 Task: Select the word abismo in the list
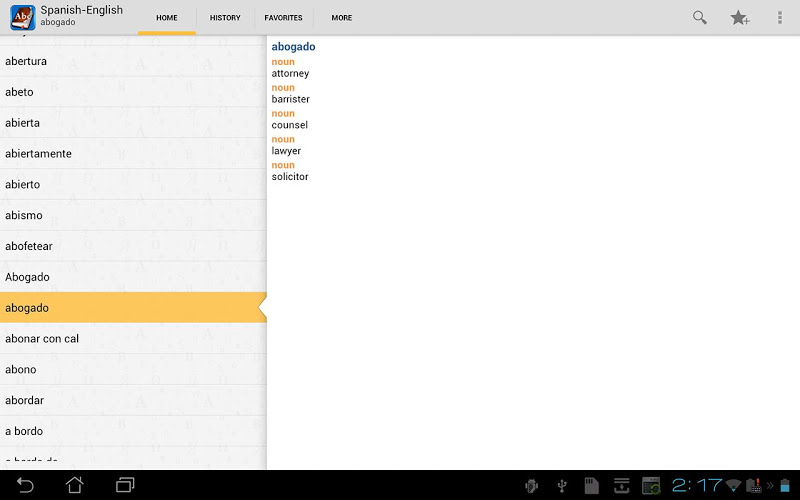[133, 215]
